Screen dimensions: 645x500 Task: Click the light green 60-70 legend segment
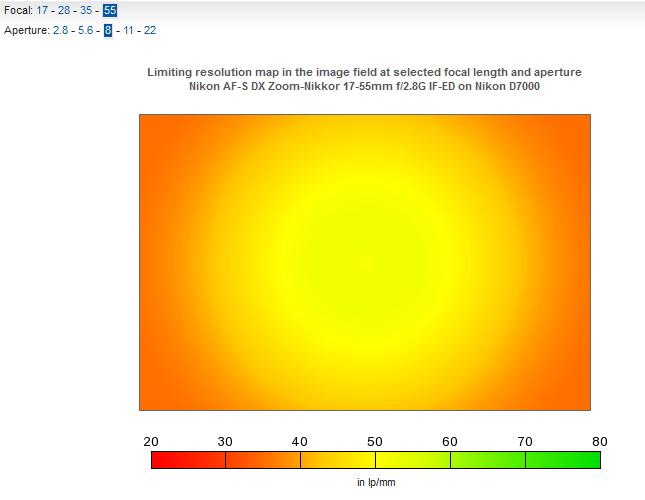[488, 460]
